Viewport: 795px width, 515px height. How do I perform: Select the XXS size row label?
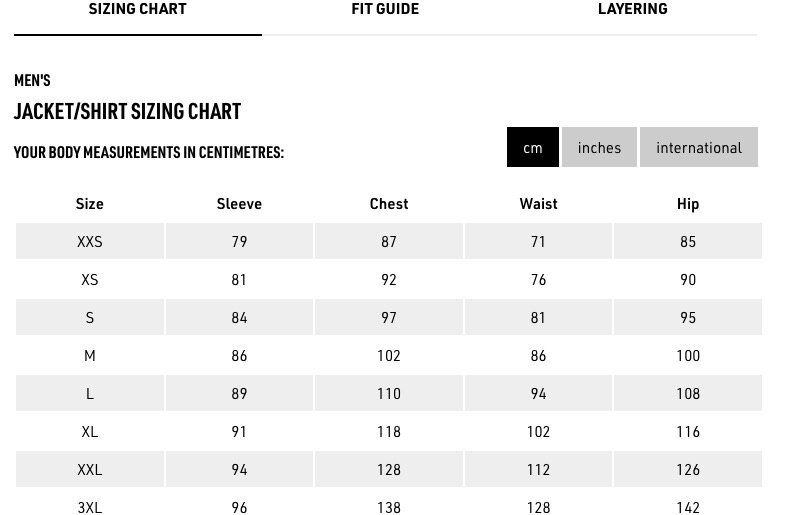90,241
